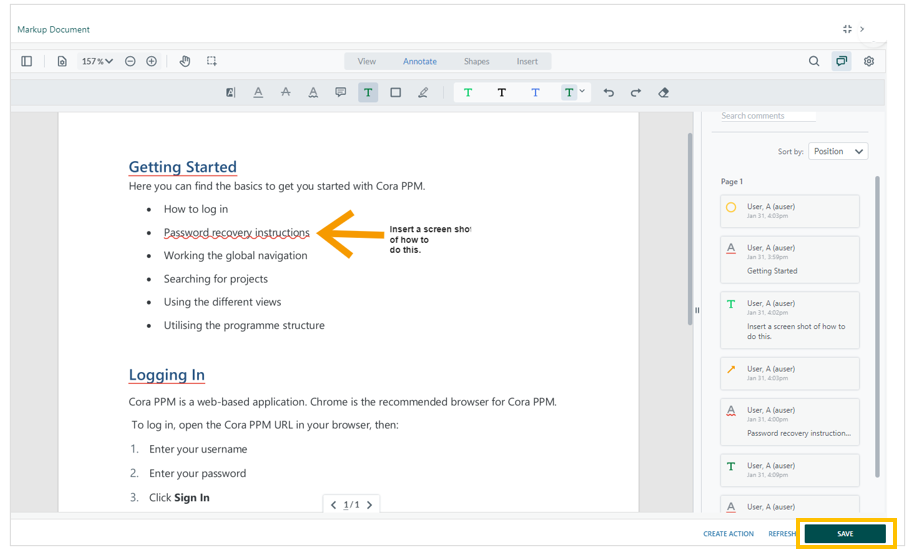Open the orange arrow annotation comment
The height and width of the screenshot is (554, 909).
pos(790,373)
